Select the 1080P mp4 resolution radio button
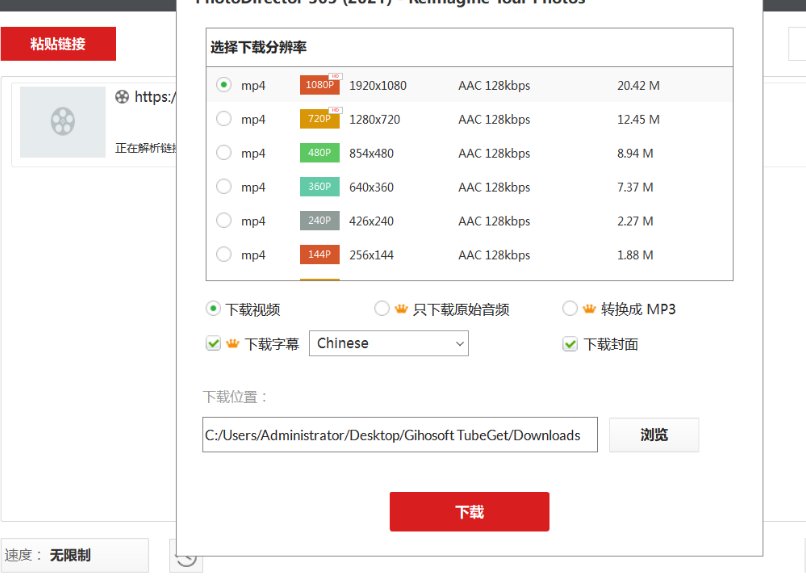 click(x=224, y=85)
